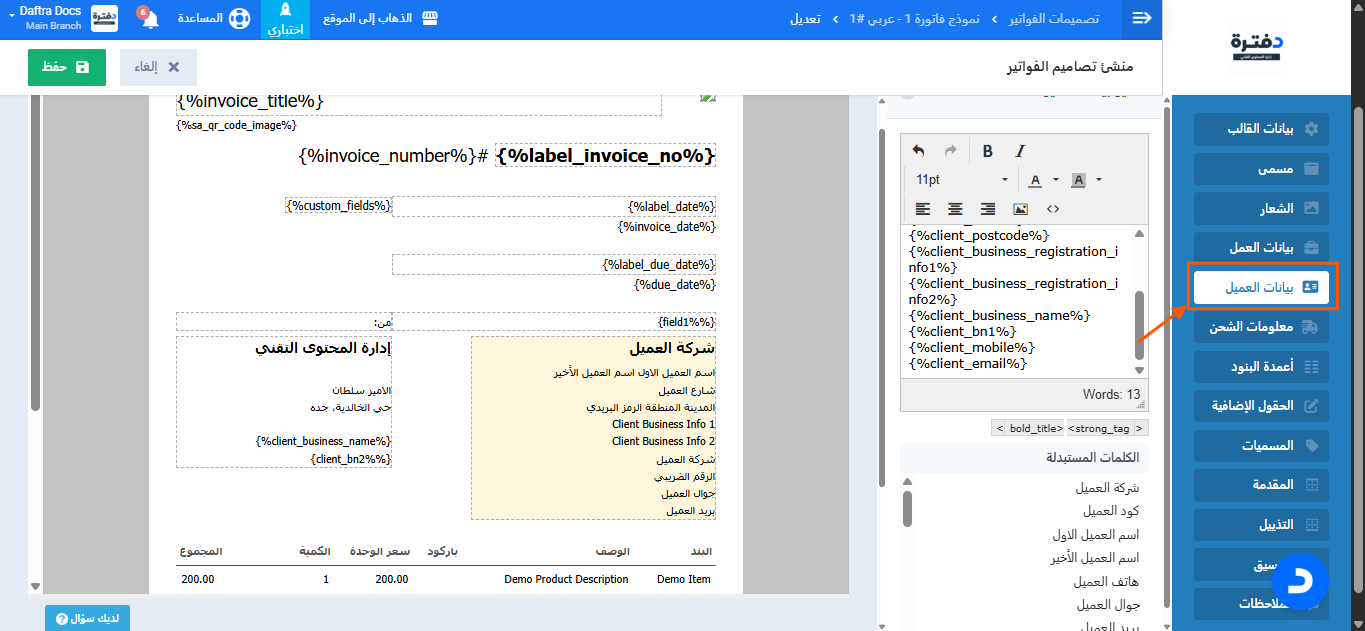The height and width of the screenshot is (631, 1365).
Task: Expand the text color picker arrow
Action: coord(1056,180)
